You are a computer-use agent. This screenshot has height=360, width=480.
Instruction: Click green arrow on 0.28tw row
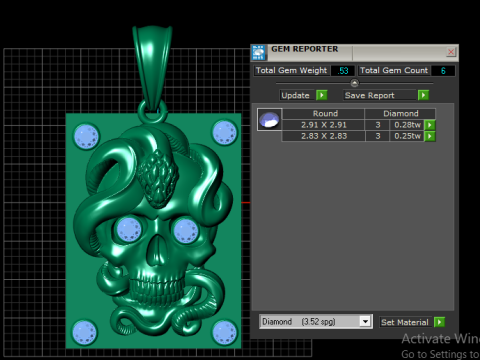tap(430, 125)
